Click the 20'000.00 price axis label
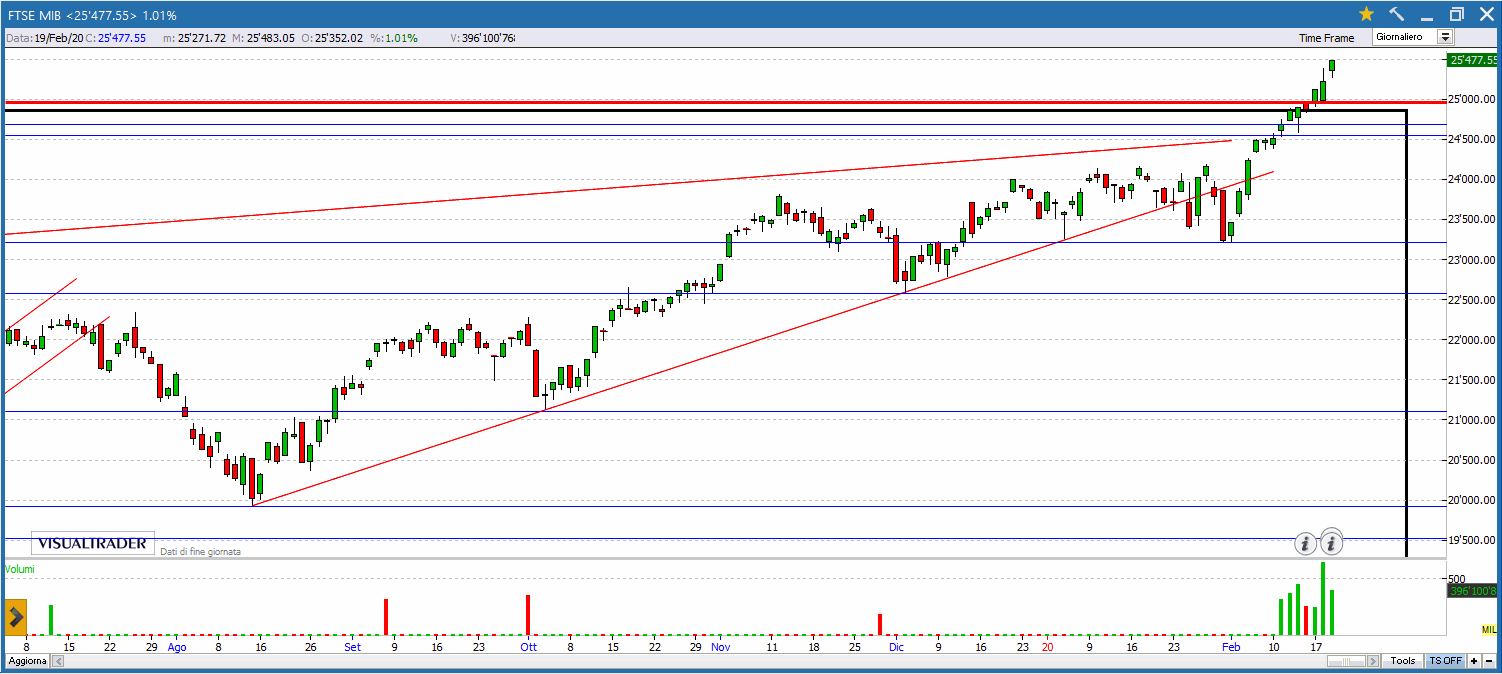 click(1474, 500)
